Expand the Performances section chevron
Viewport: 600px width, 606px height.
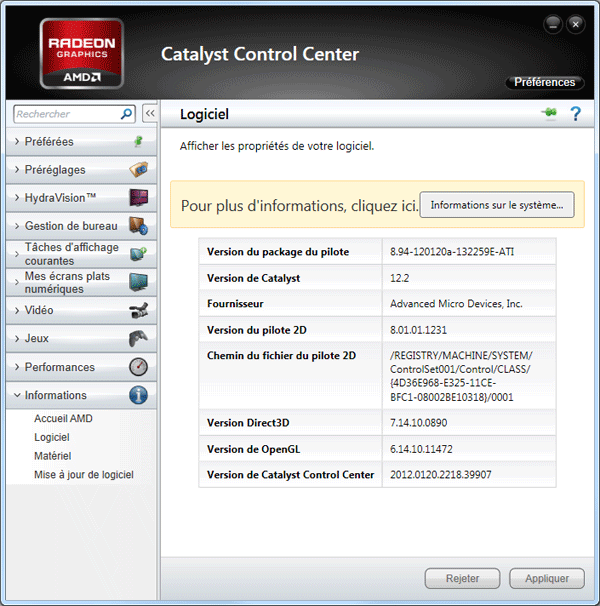(x=17, y=367)
